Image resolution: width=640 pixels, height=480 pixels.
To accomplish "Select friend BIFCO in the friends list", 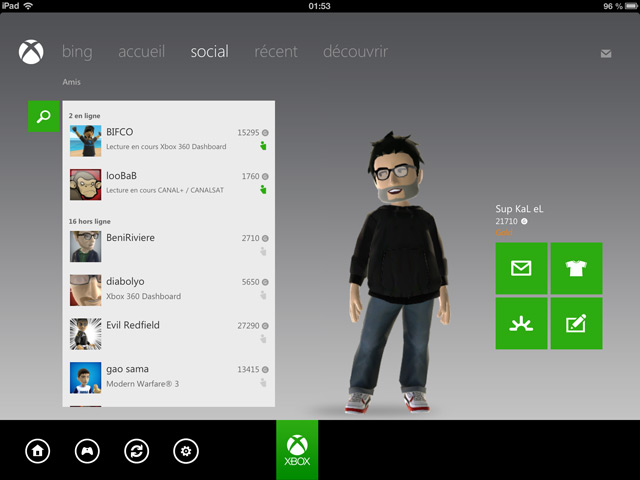I will click(168, 139).
